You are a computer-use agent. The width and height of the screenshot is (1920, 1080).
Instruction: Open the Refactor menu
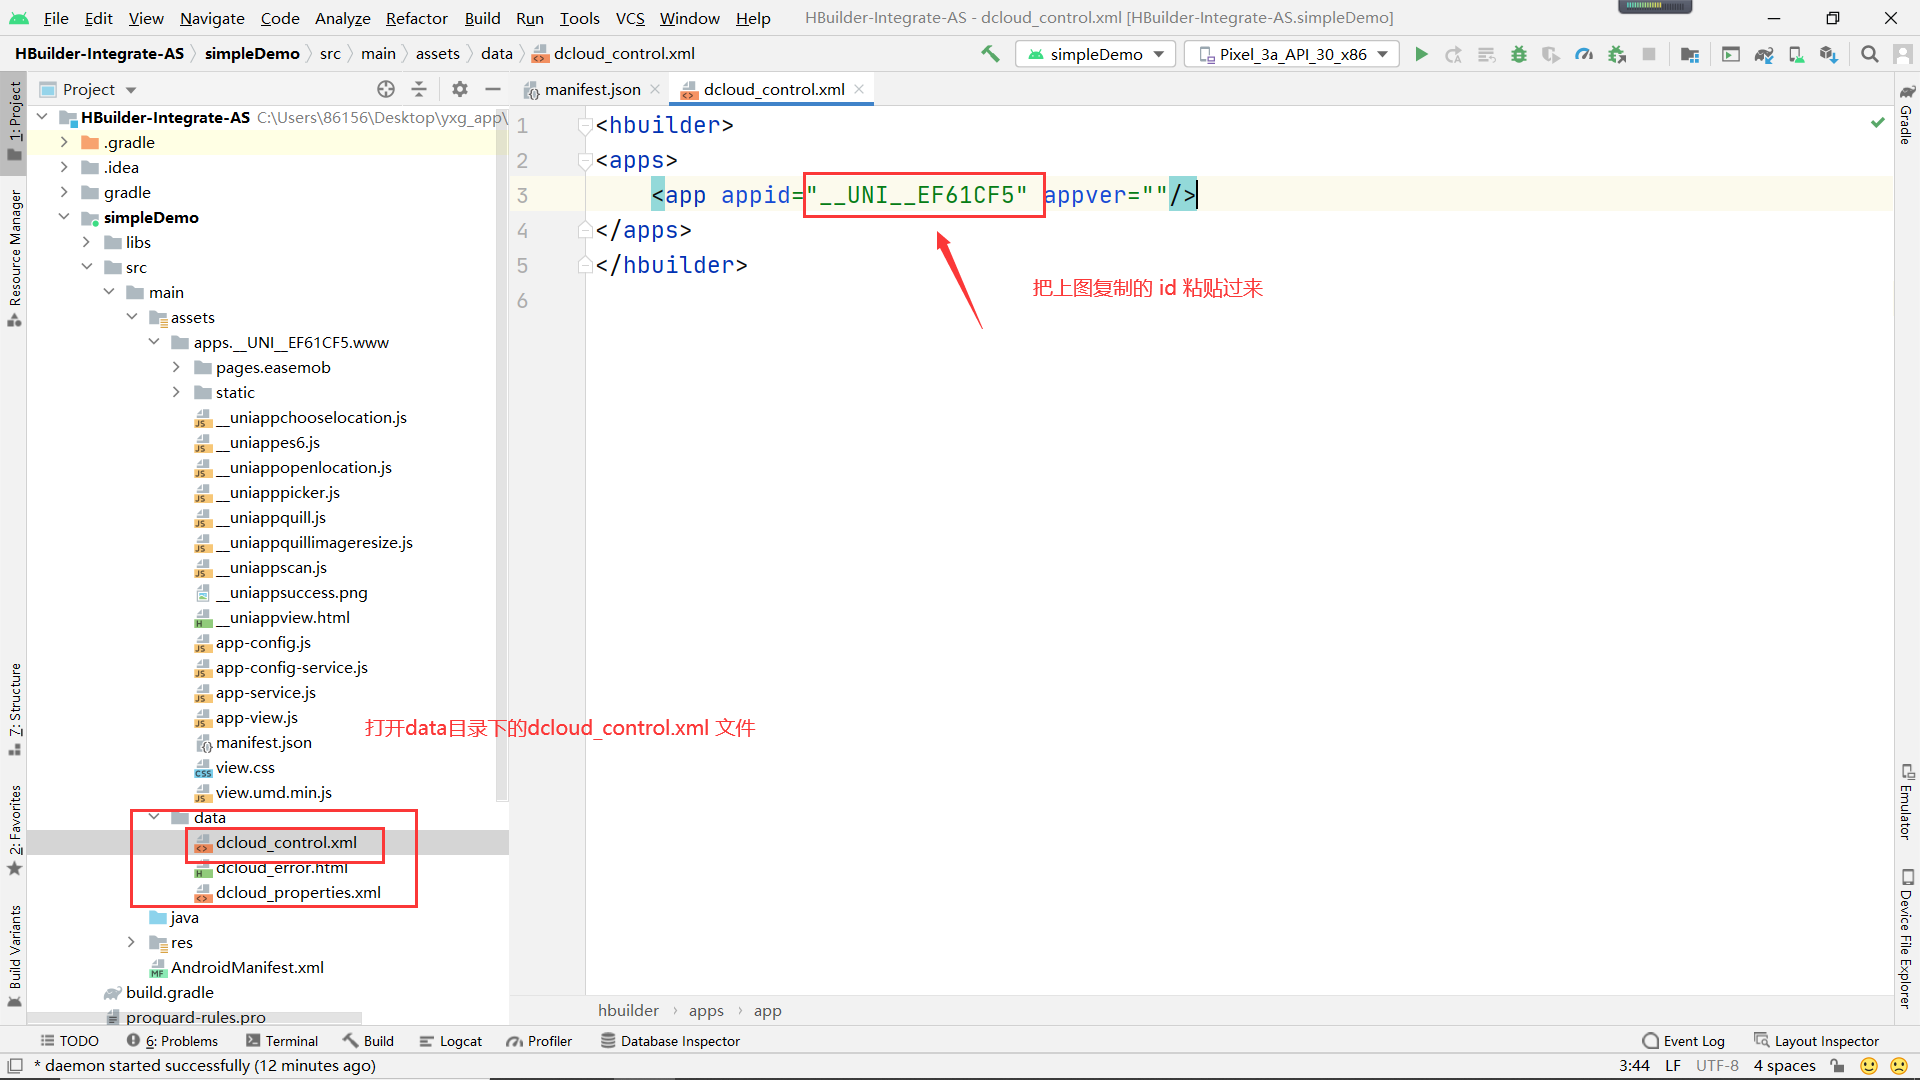pos(416,18)
